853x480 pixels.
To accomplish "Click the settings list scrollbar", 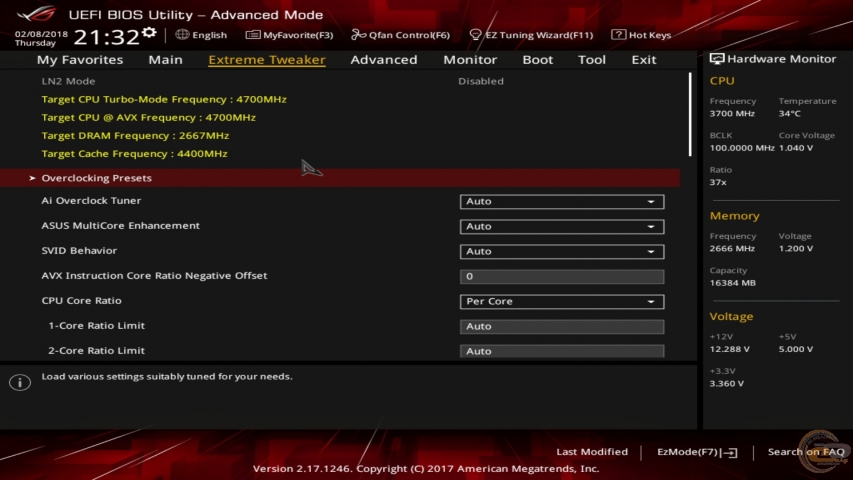I will click(690, 114).
